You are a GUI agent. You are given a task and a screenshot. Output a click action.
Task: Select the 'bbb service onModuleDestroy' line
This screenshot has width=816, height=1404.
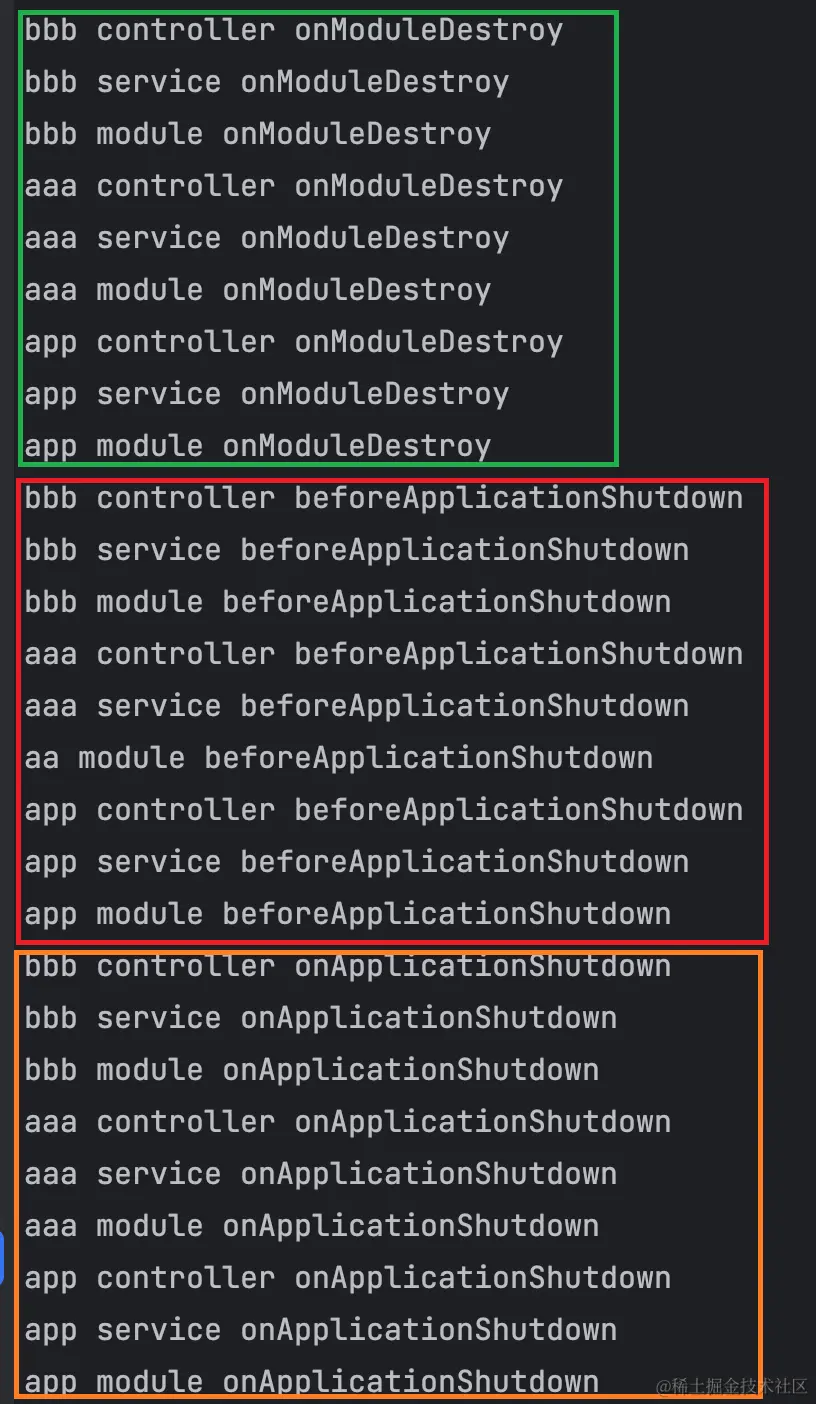(x=267, y=83)
